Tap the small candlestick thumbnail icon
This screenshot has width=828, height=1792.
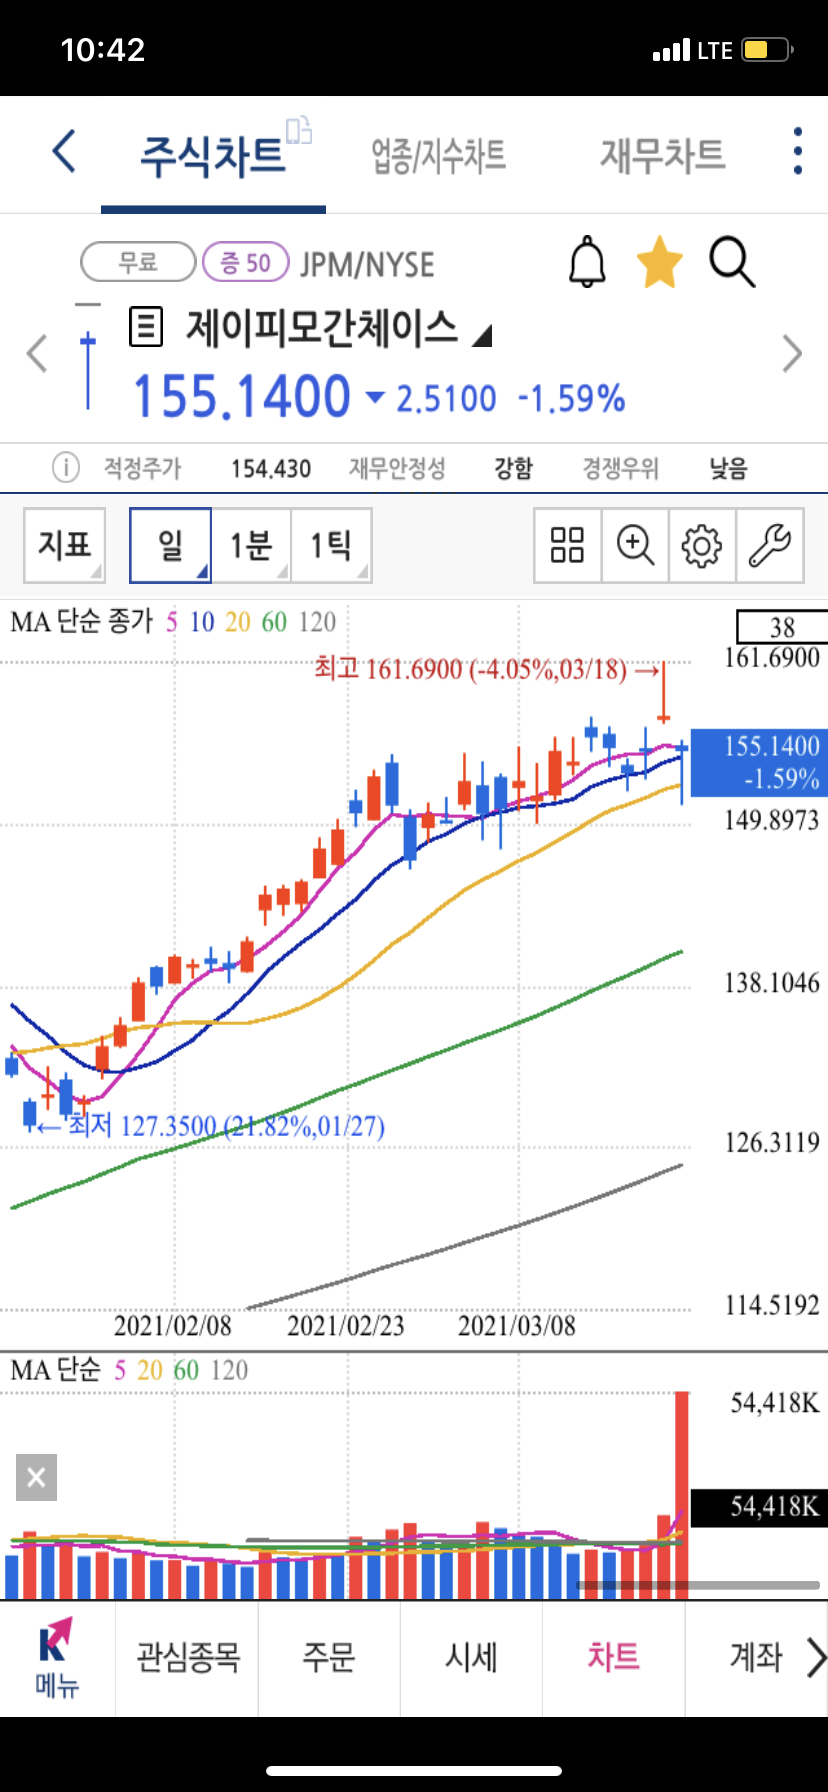(88, 356)
